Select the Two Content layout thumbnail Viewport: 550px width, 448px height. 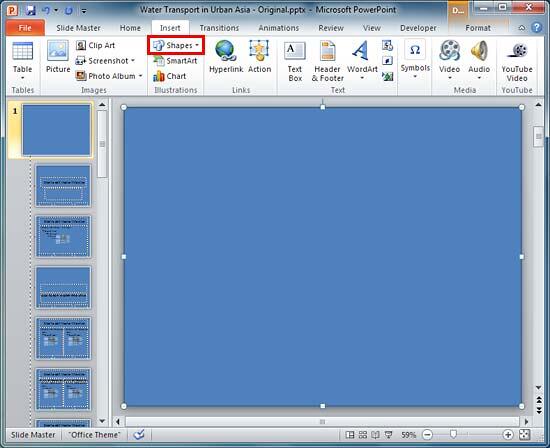[x=63, y=338]
